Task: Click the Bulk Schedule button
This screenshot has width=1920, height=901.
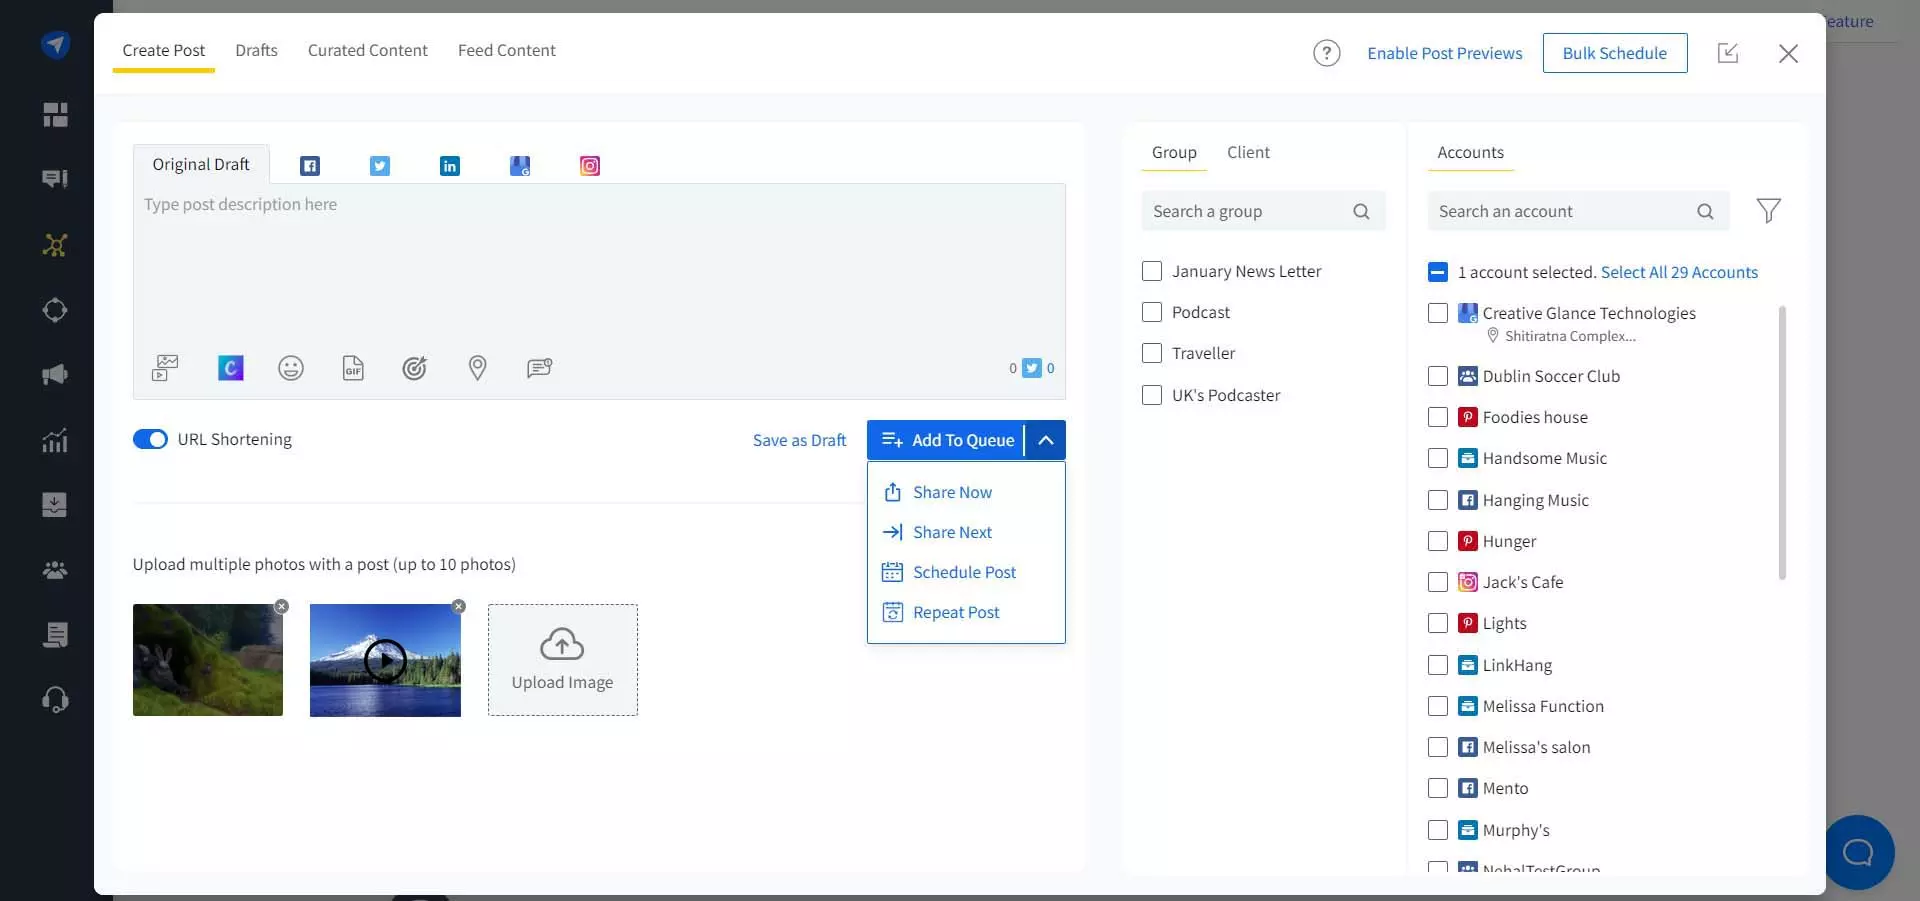Action: [1615, 53]
